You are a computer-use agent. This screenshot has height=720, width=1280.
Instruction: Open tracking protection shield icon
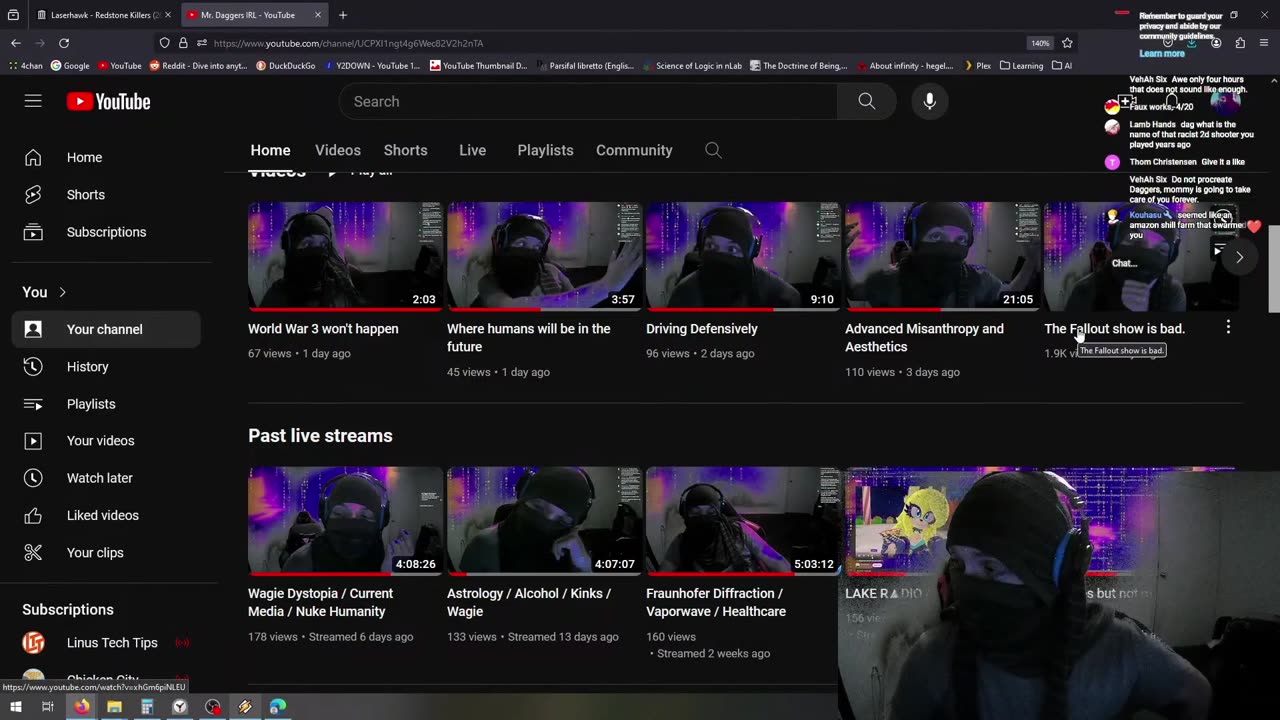pos(164,43)
